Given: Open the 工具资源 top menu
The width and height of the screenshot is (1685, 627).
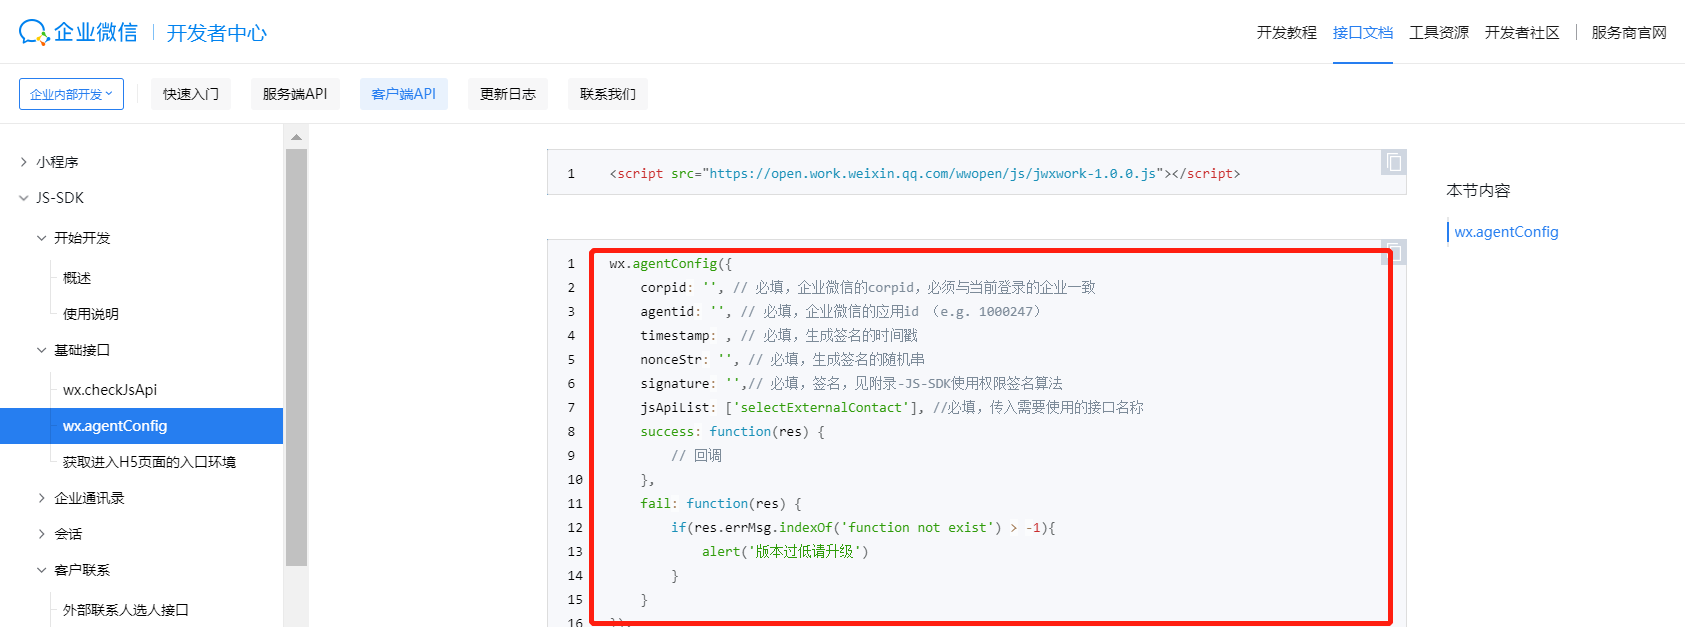Looking at the screenshot, I should (x=1438, y=32).
